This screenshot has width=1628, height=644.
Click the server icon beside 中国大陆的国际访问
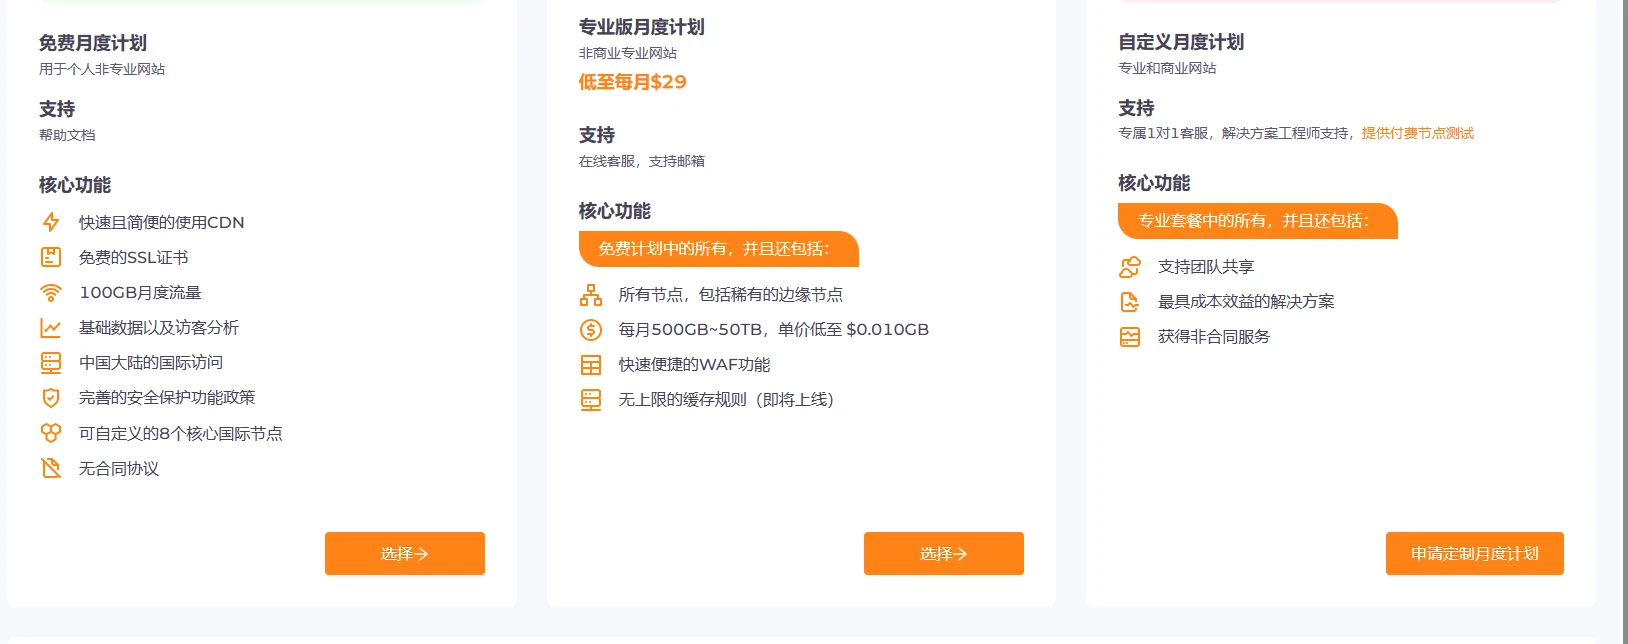coord(51,363)
